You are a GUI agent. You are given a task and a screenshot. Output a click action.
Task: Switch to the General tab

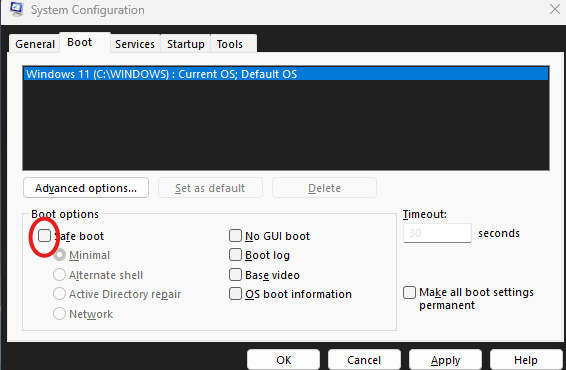tap(35, 44)
